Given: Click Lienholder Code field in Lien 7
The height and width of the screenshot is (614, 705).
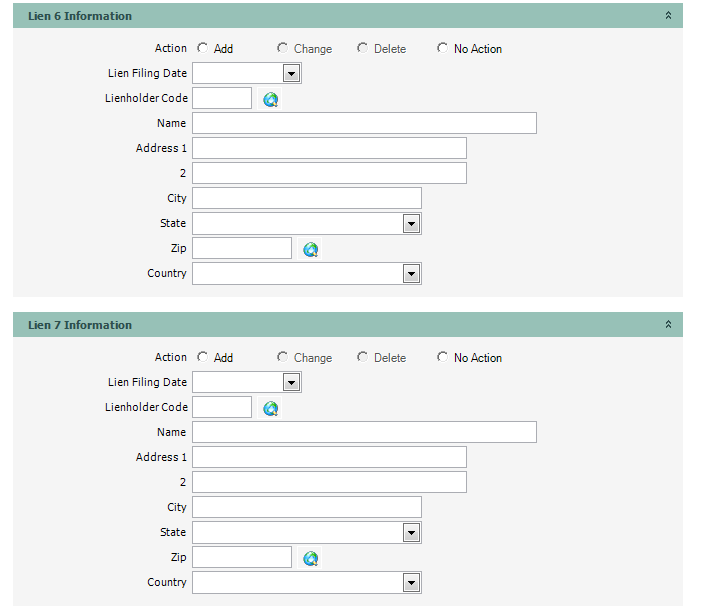Looking at the screenshot, I should (x=222, y=407).
